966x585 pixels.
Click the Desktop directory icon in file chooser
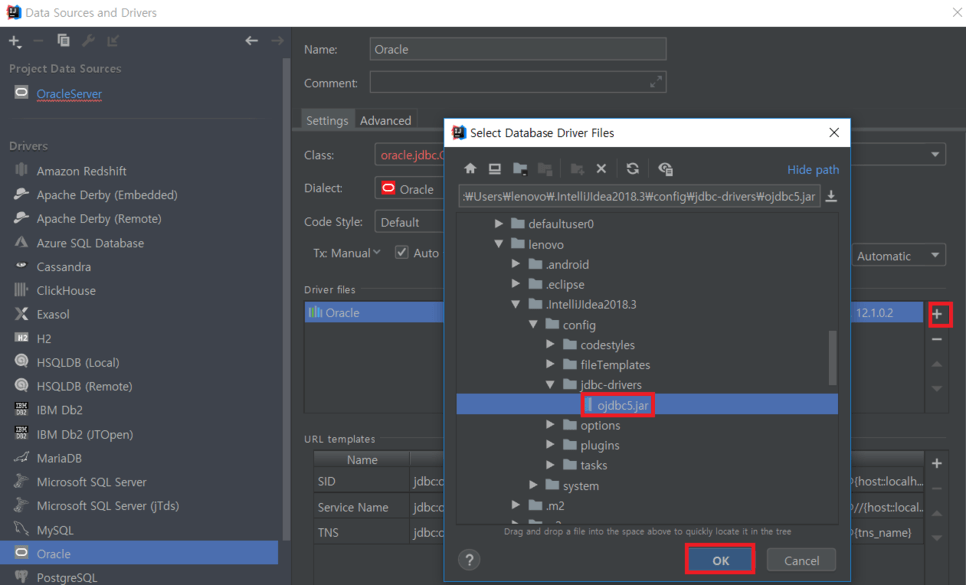495,169
